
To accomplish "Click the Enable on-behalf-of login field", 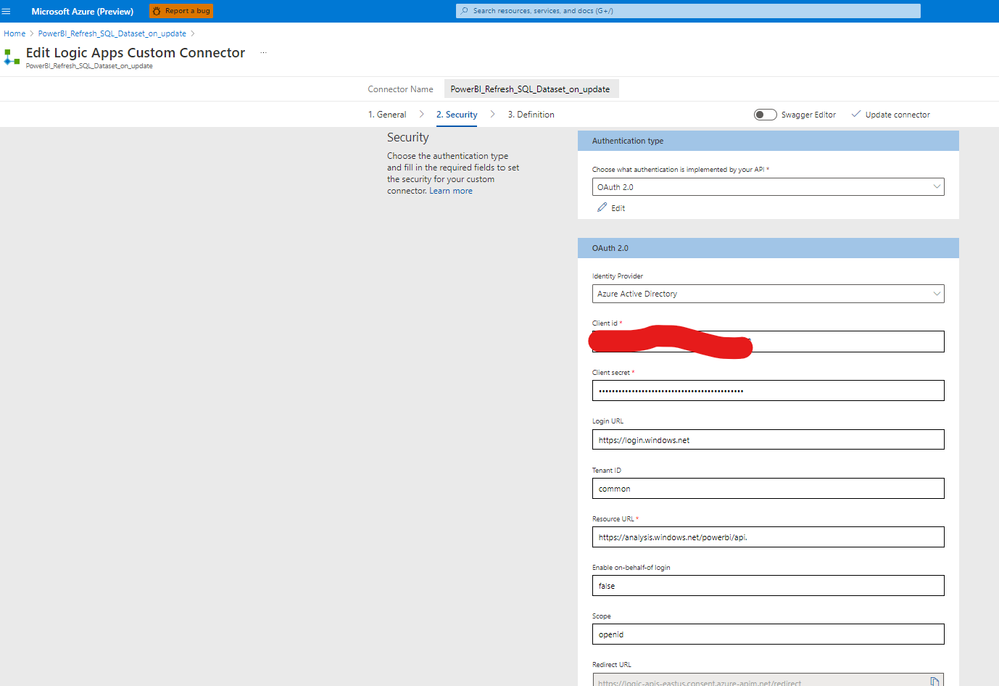I will click(768, 585).
